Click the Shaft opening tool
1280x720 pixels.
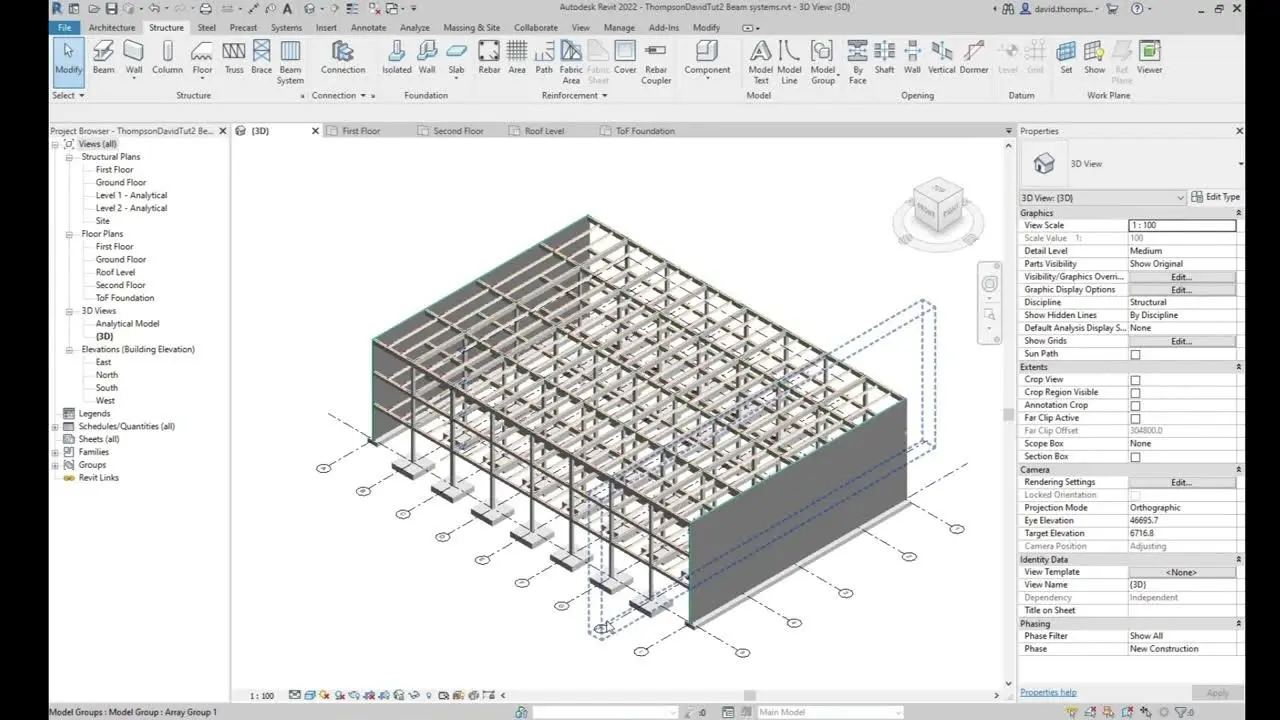point(884,58)
